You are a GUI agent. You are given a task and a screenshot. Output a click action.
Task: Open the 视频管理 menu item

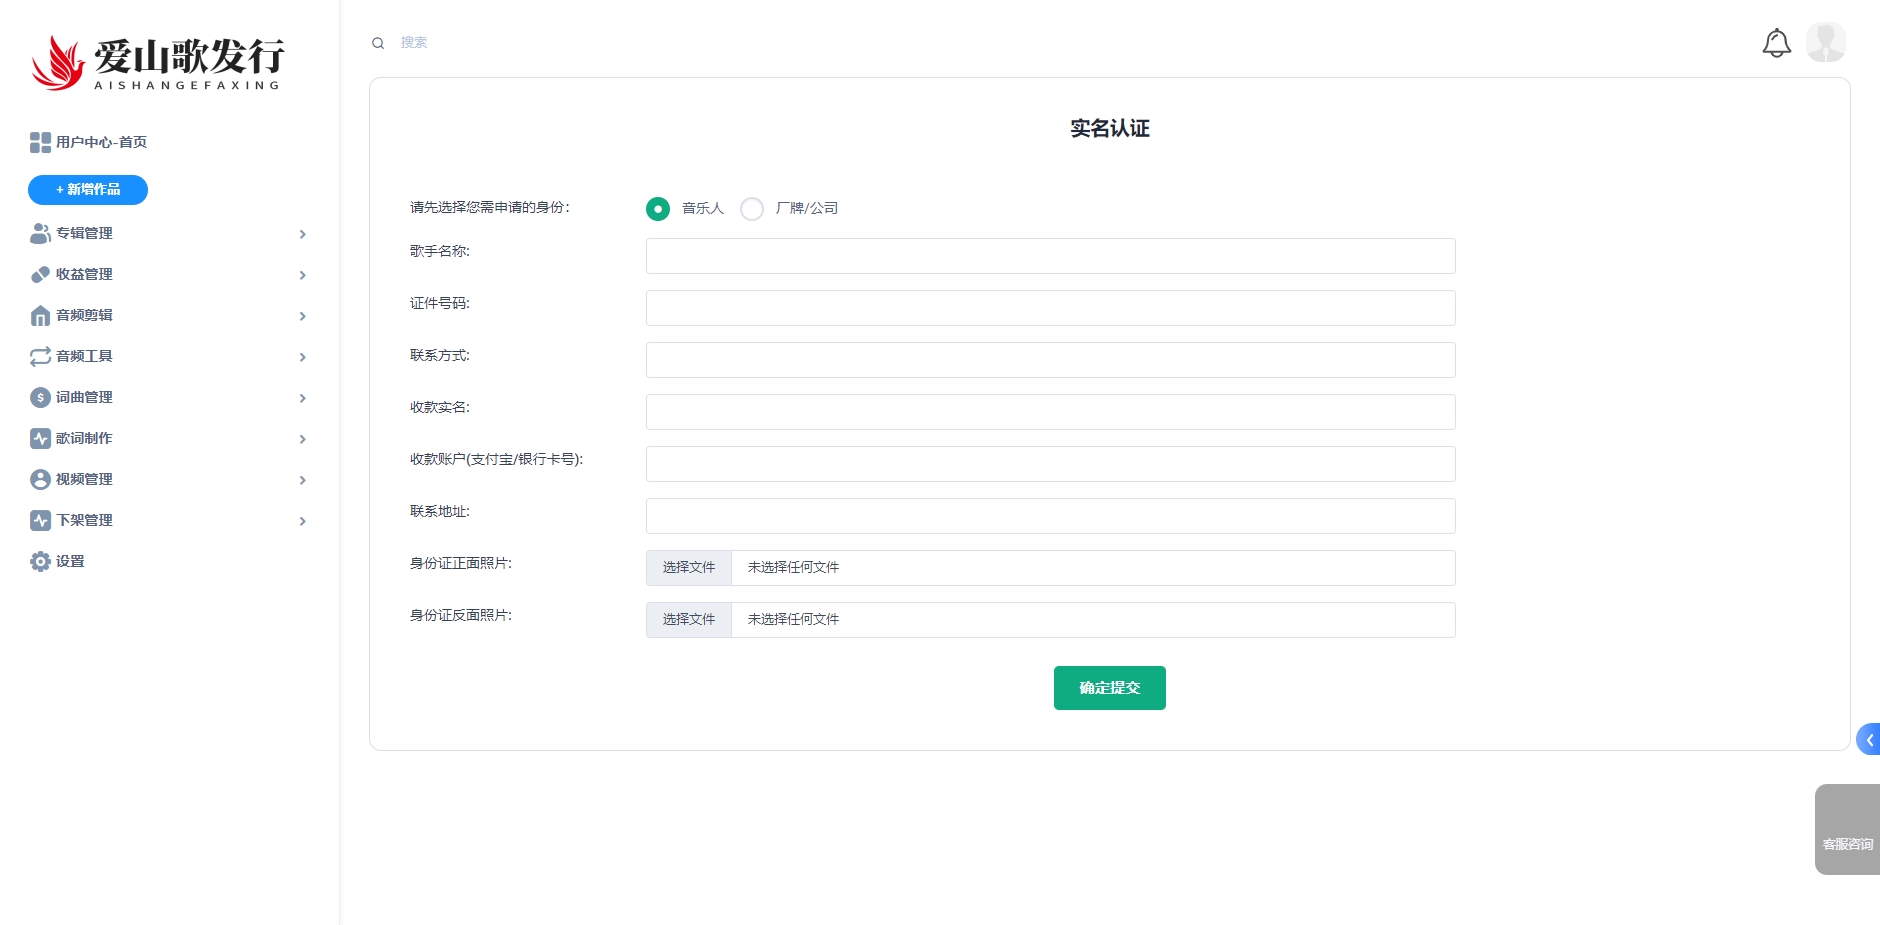click(84, 480)
